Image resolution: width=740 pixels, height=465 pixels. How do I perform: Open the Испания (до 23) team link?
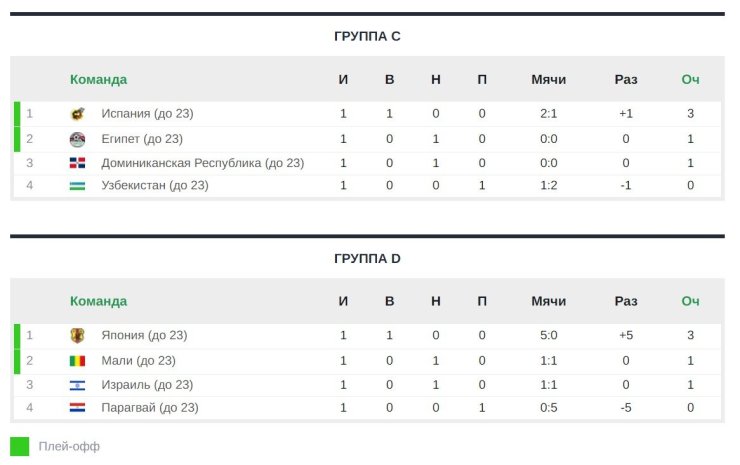click(147, 114)
